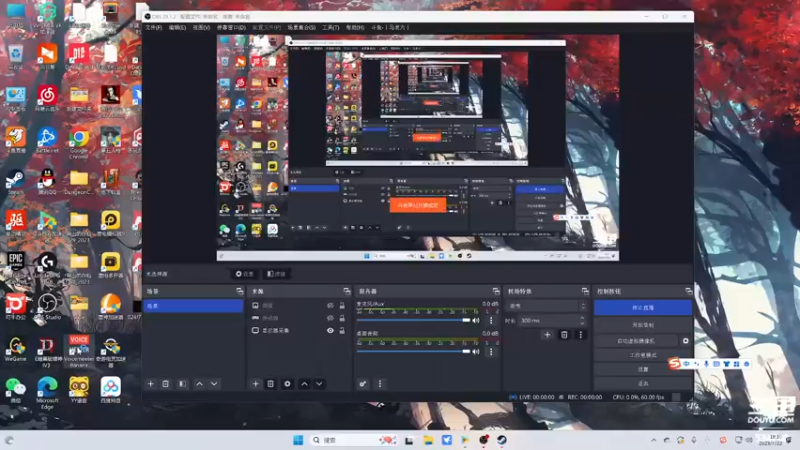
Task: Click the blue streaming button in Controls
Action: click(x=642, y=308)
